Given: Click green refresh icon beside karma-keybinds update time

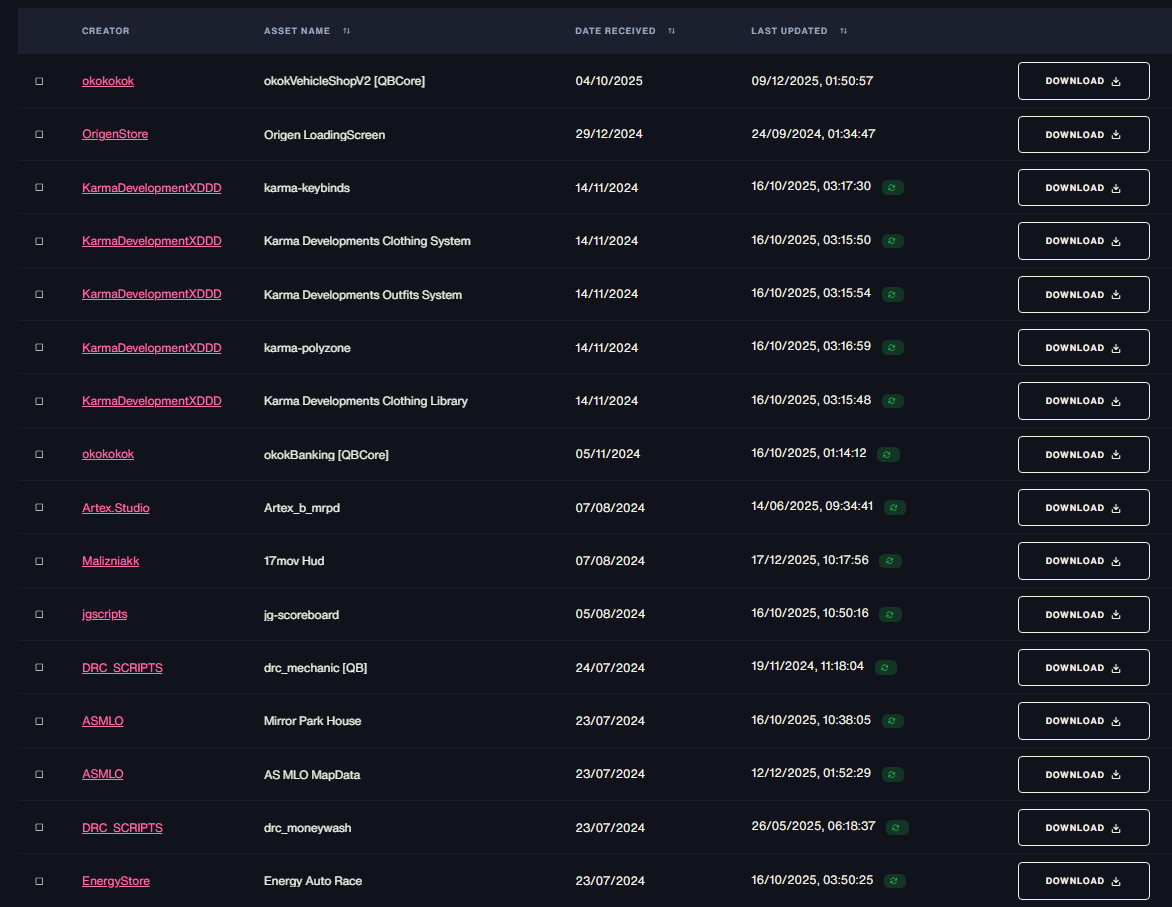Looking at the screenshot, I should pos(892,188).
